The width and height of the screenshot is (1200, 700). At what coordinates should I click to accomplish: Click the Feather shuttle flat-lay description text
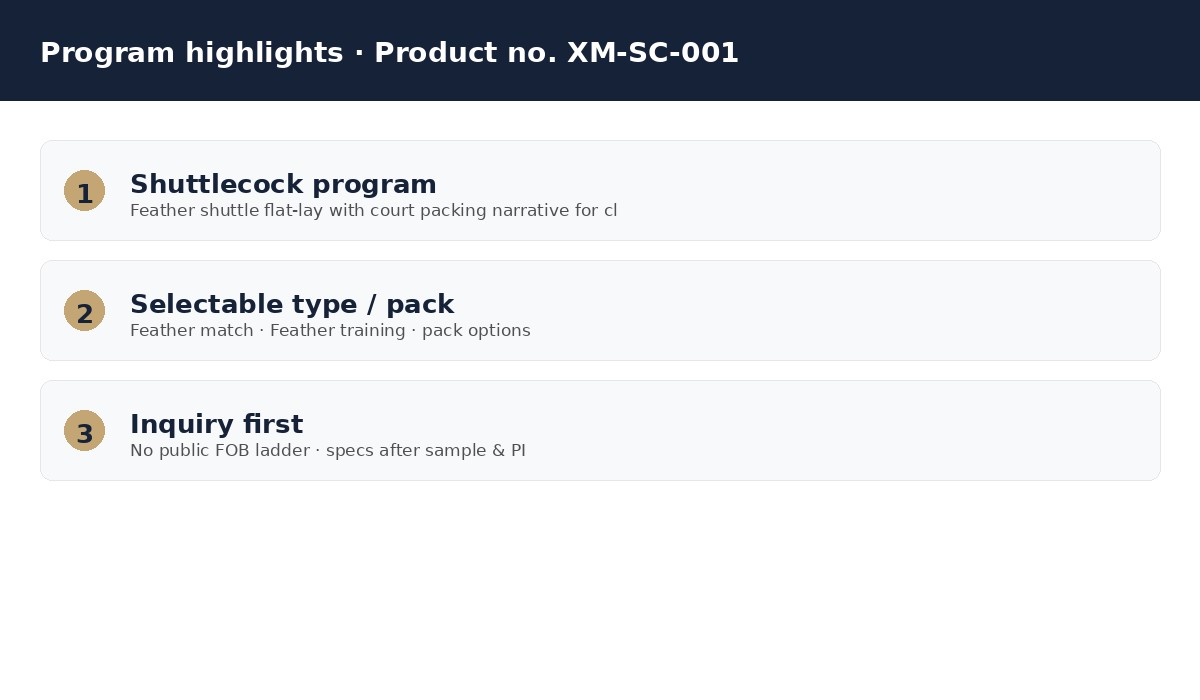click(x=373, y=211)
